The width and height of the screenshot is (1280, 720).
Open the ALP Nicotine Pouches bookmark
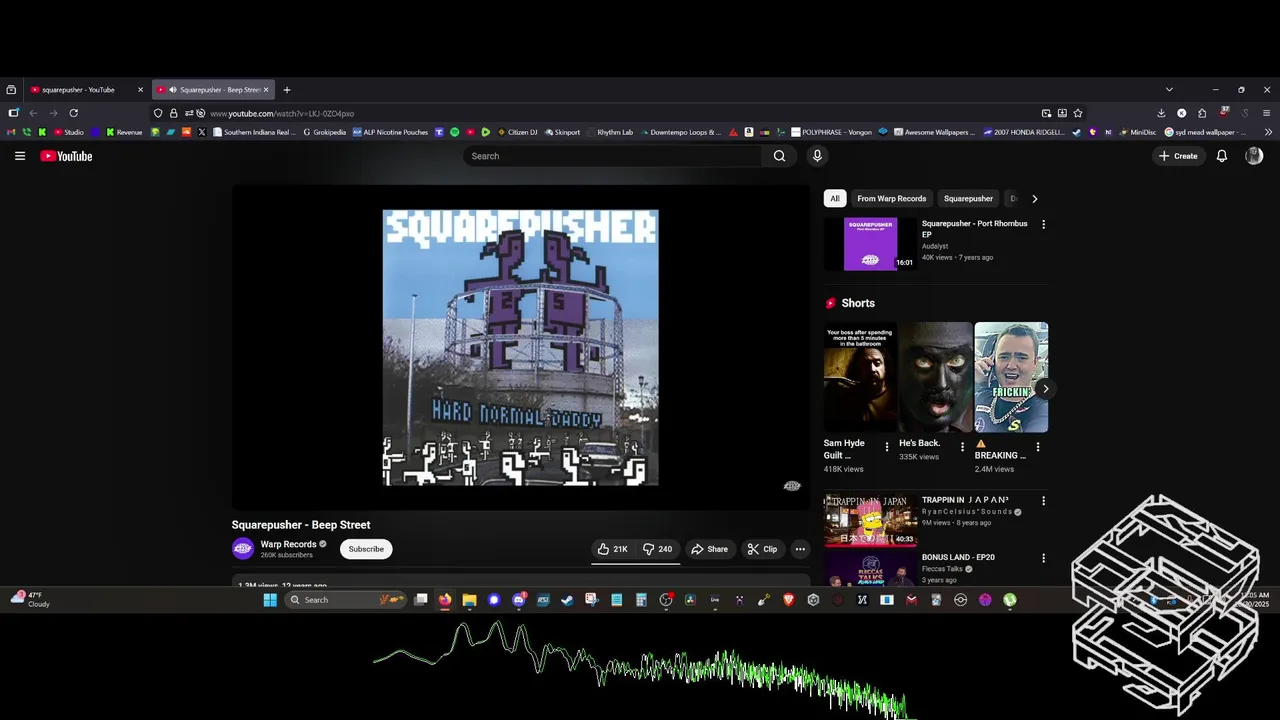pos(390,132)
